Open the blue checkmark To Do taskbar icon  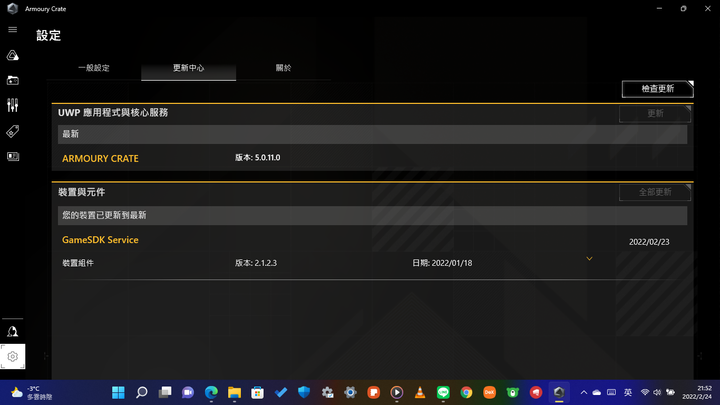tap(281, 392)
